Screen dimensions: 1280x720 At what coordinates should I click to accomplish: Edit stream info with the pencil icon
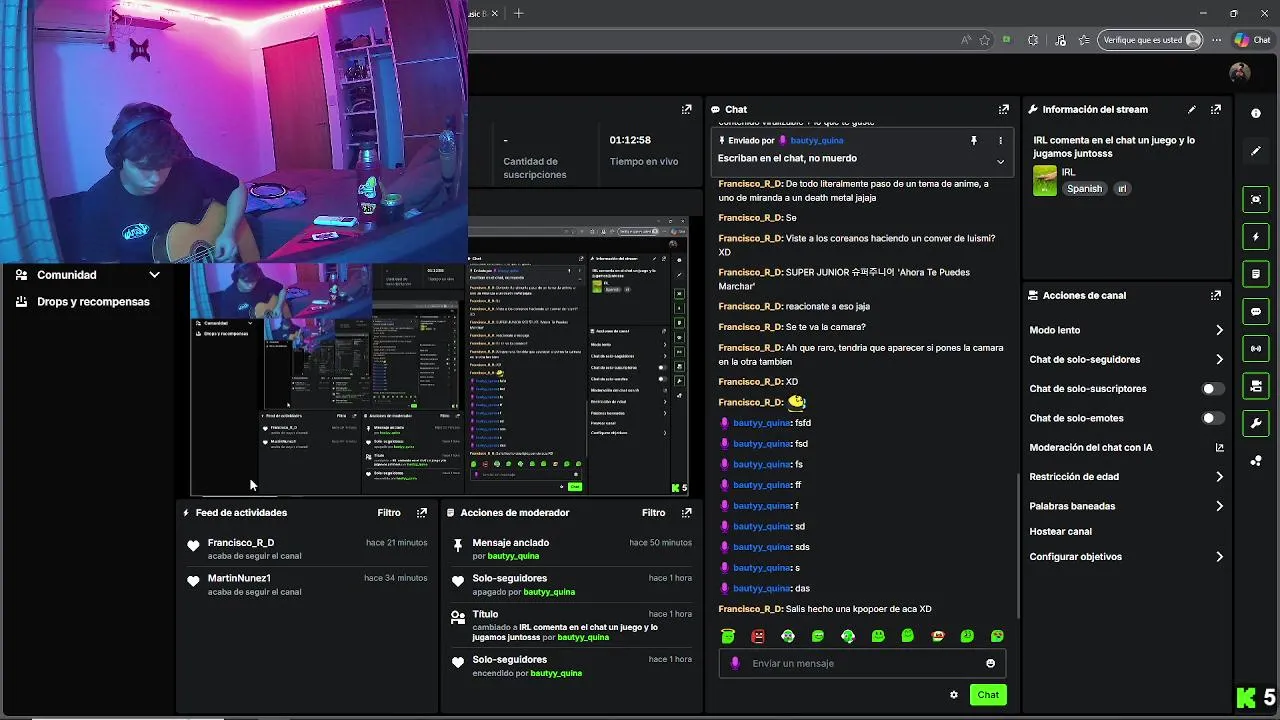[x=1191, y=110]
